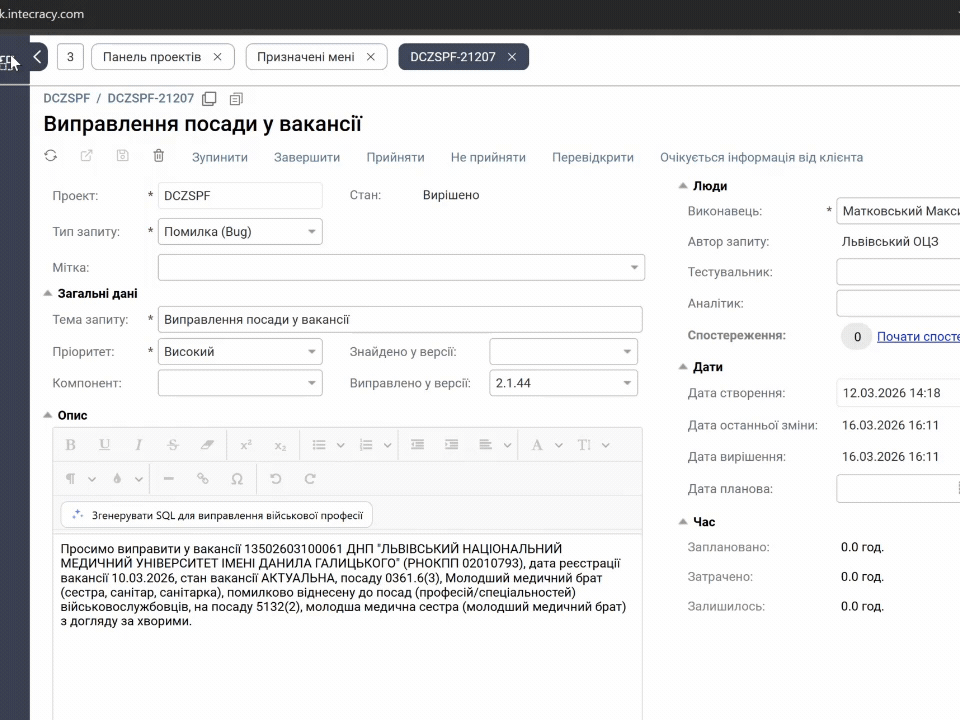The image size is (960, 720).
Task: Click Згенерувати SQL для виправлення button
Action: pos(217,515)
